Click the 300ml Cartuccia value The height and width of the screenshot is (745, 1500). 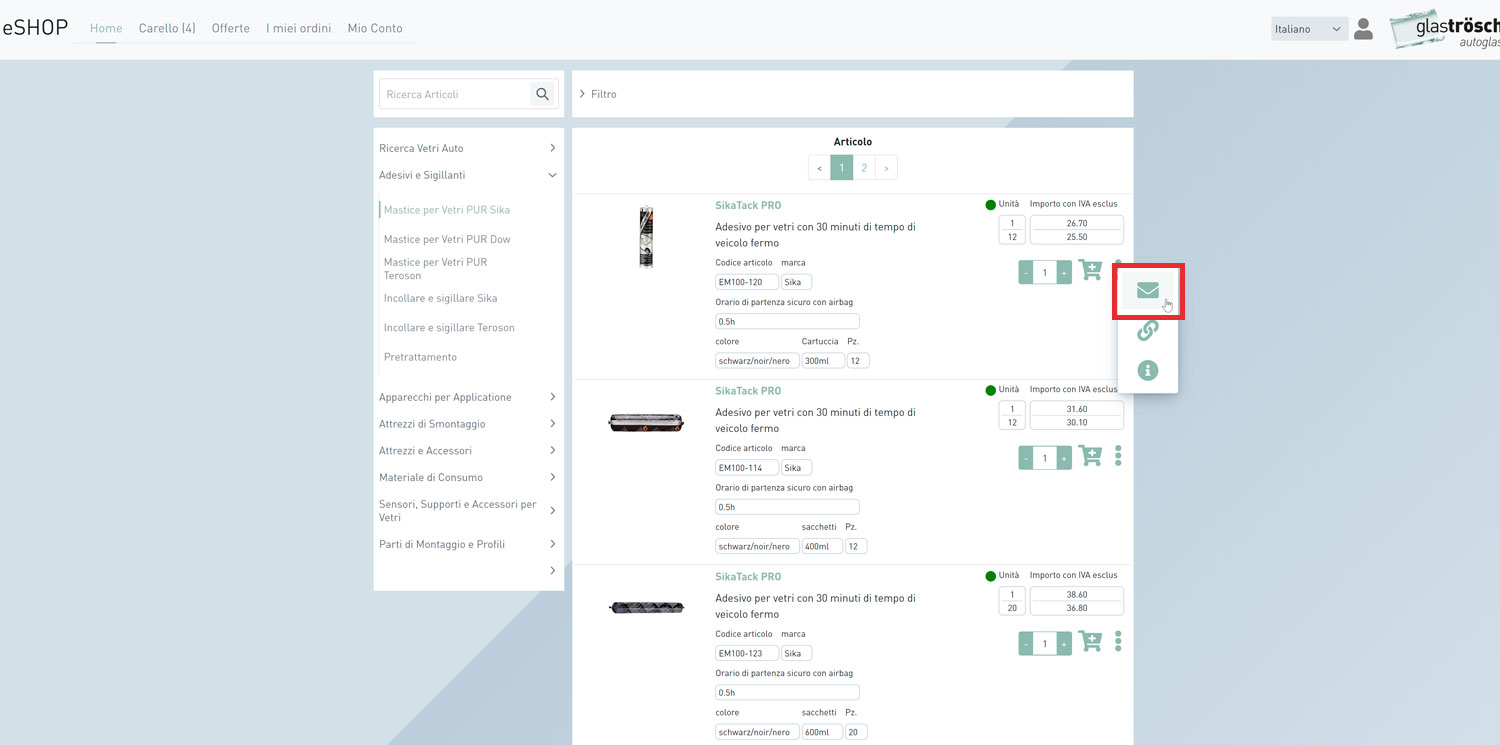pyautogui.click(x=823, y=361)
